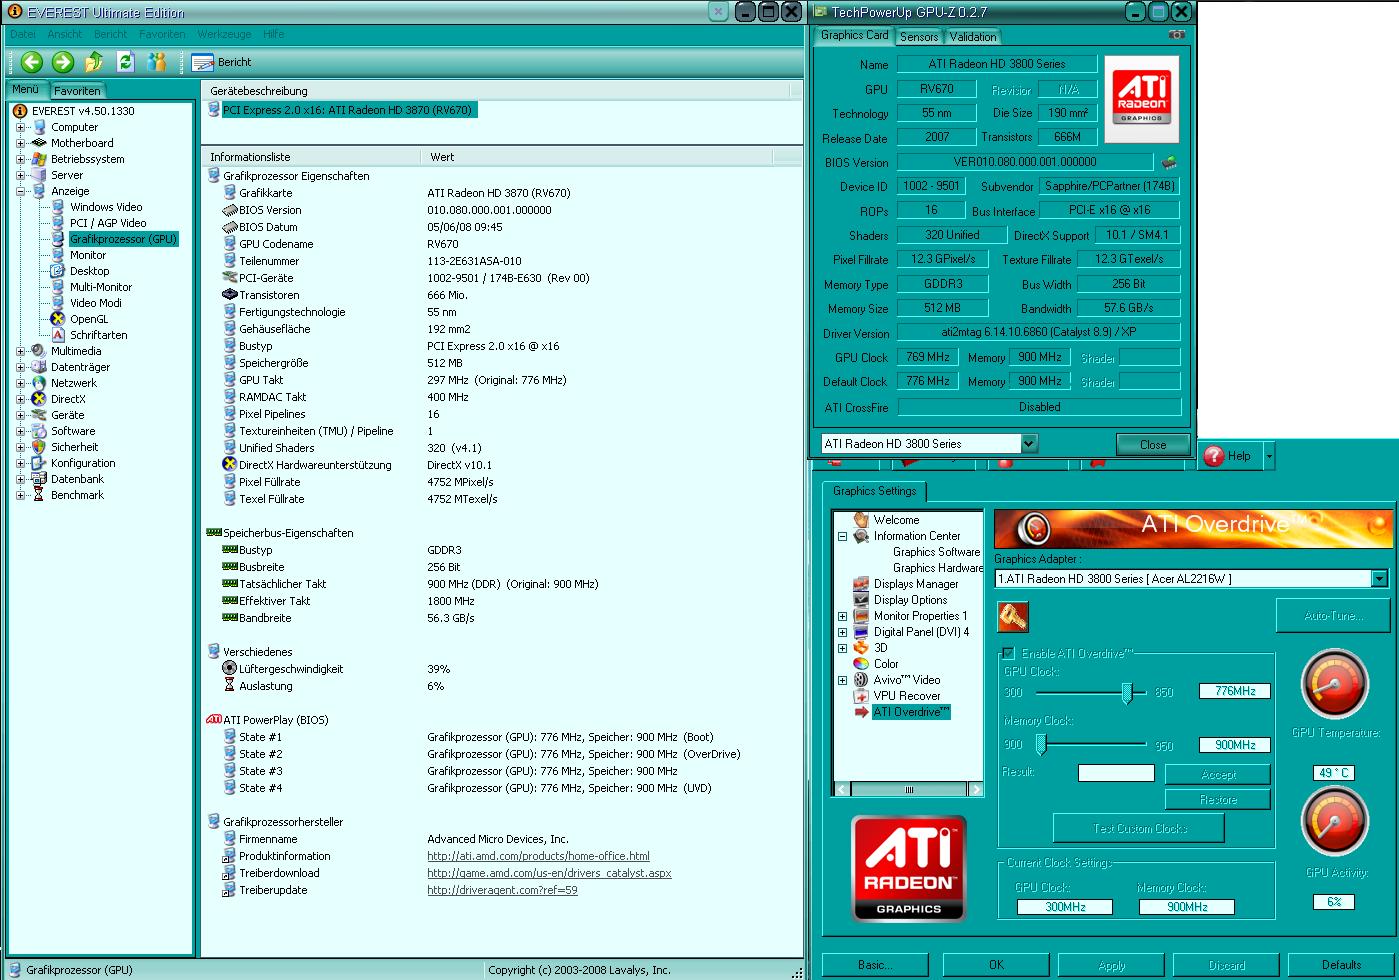This screenshot has height=980, width=1399.
Task: Click the Informationsliste column header
Action: point(311,157)
